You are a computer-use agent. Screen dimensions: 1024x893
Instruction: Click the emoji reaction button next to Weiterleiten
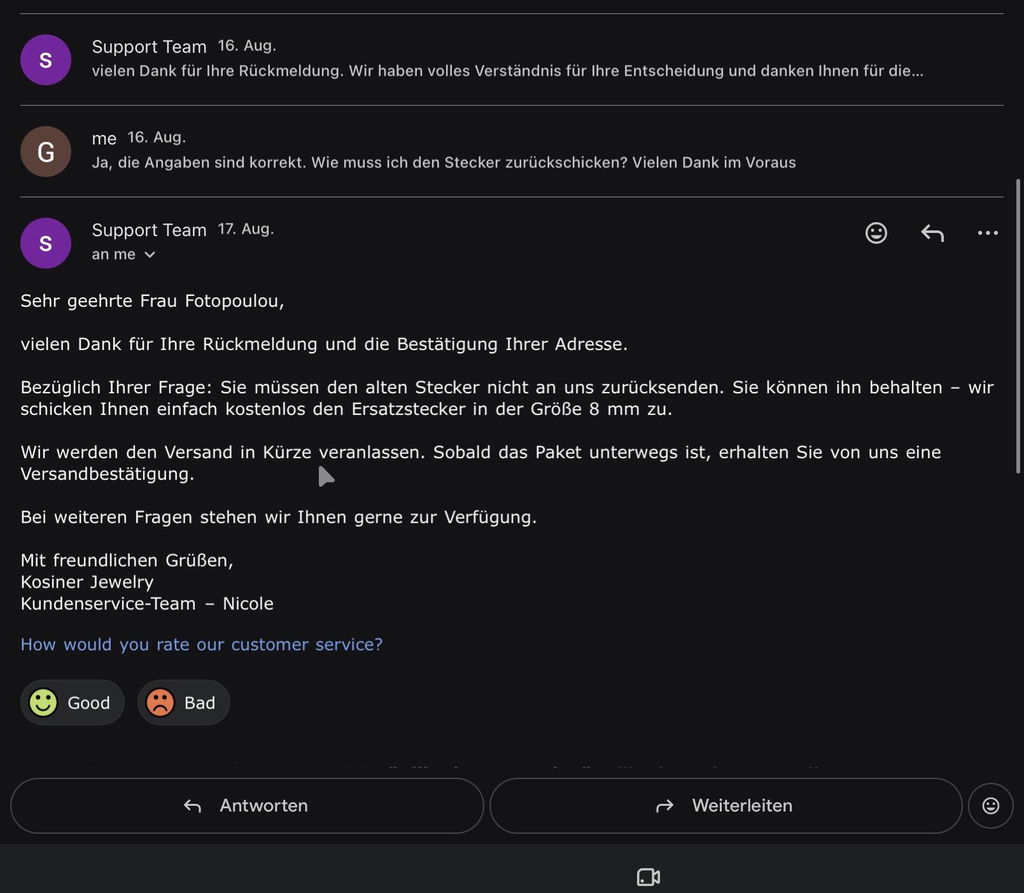pyautogui.click(x=991, y=805)
